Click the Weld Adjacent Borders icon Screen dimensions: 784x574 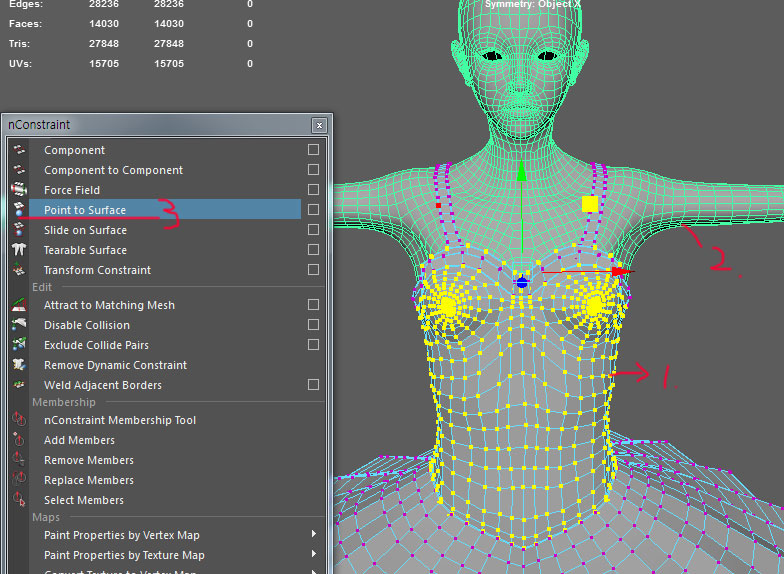[x=19, y=384]
